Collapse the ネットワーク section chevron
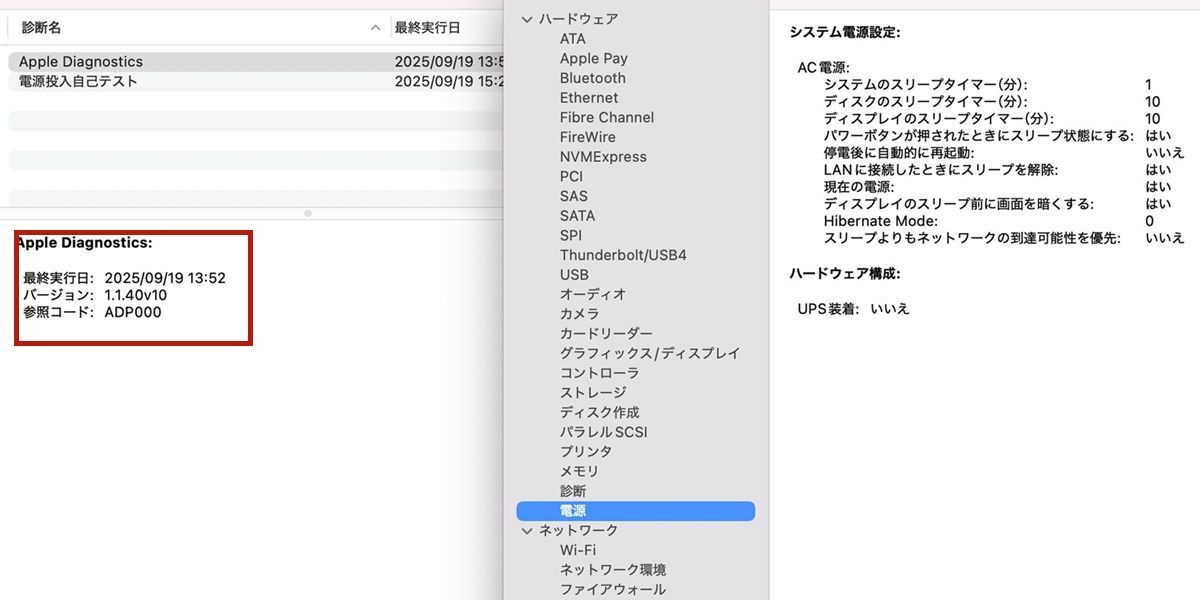1200x600 pixels. [x=527, y=531]
